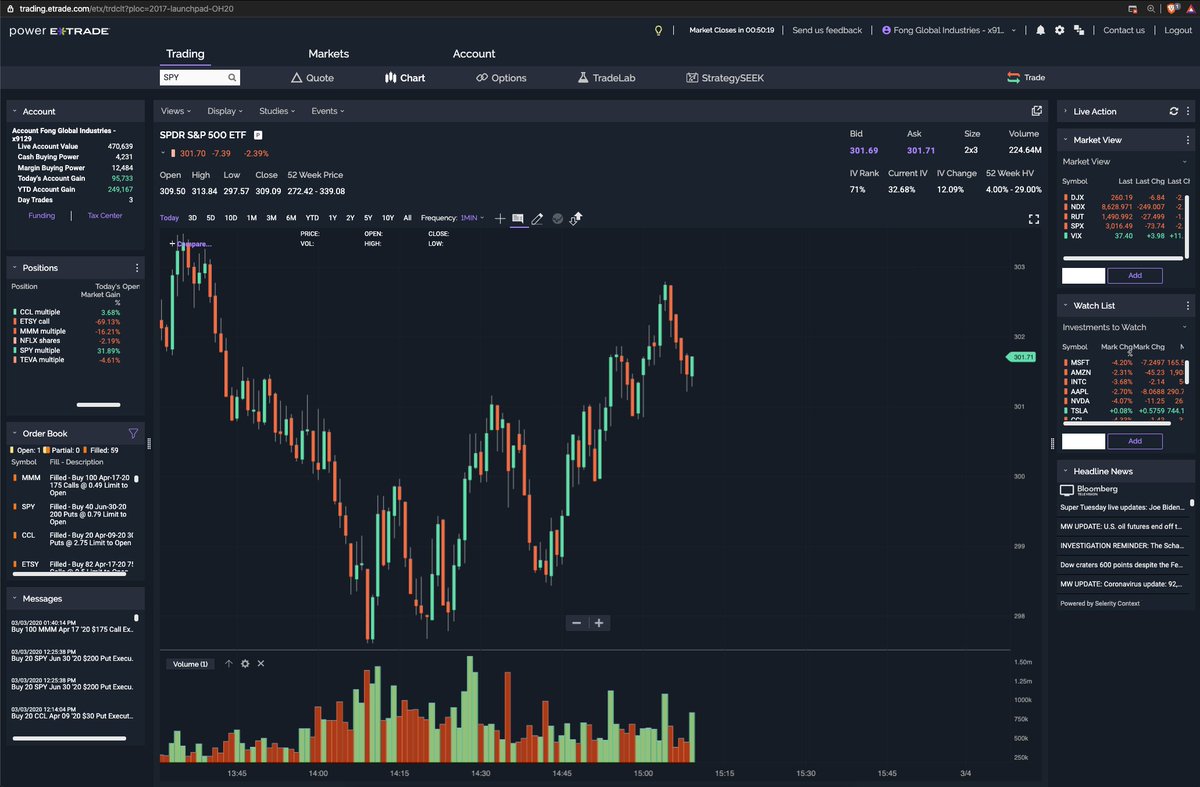Toggle the data flag tool icon

coord(518,218)
